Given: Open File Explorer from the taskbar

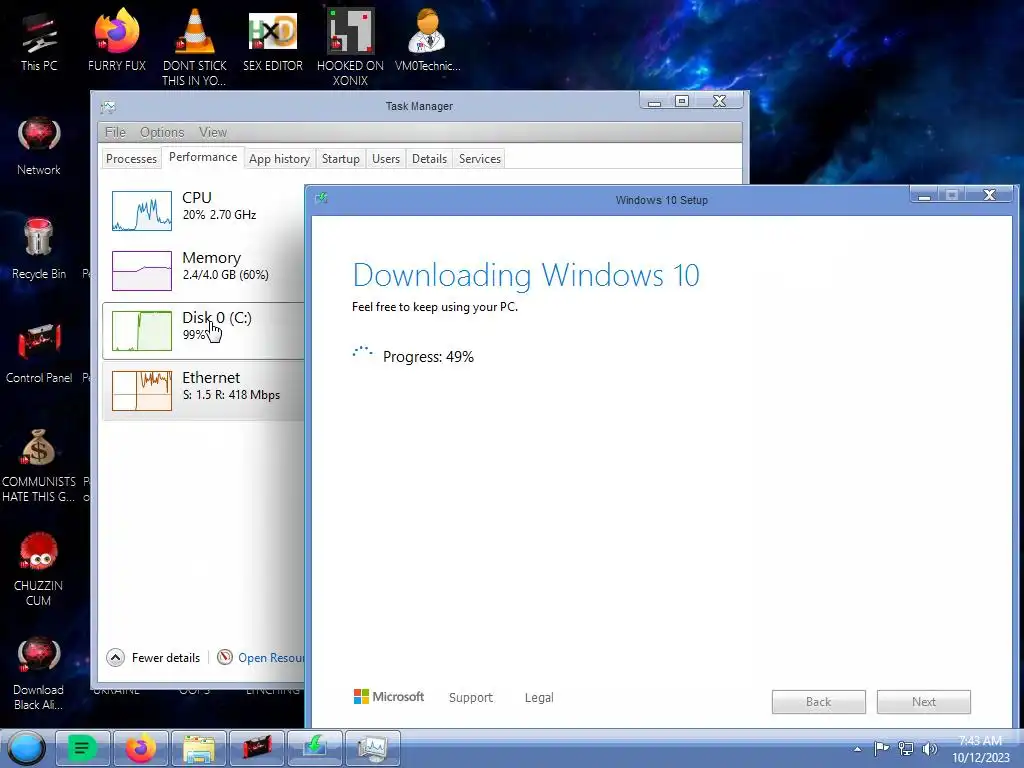Looking at the screenshot, I should [x=199, y=748].
